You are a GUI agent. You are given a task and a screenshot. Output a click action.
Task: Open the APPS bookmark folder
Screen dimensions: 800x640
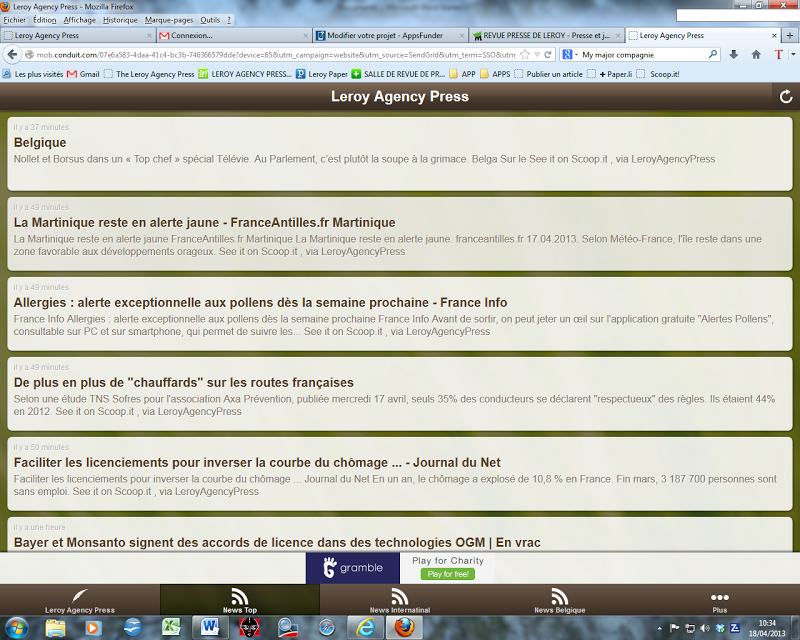coord(495,74)
